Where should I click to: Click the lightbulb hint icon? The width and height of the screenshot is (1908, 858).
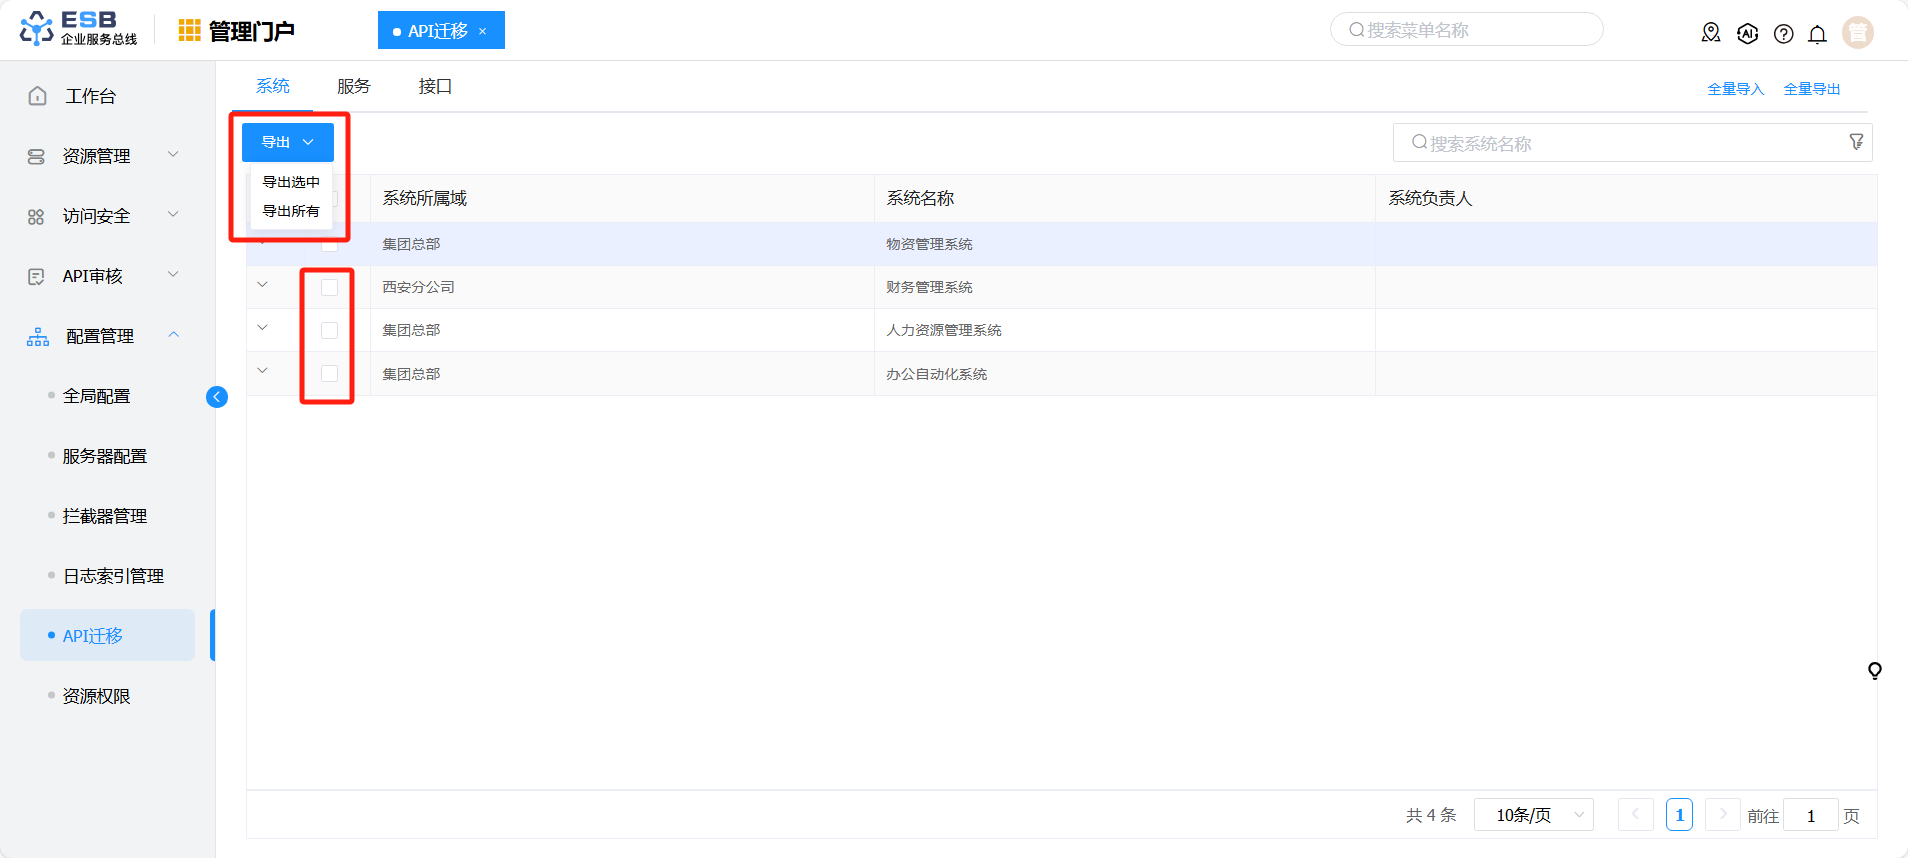point(1874,670)
